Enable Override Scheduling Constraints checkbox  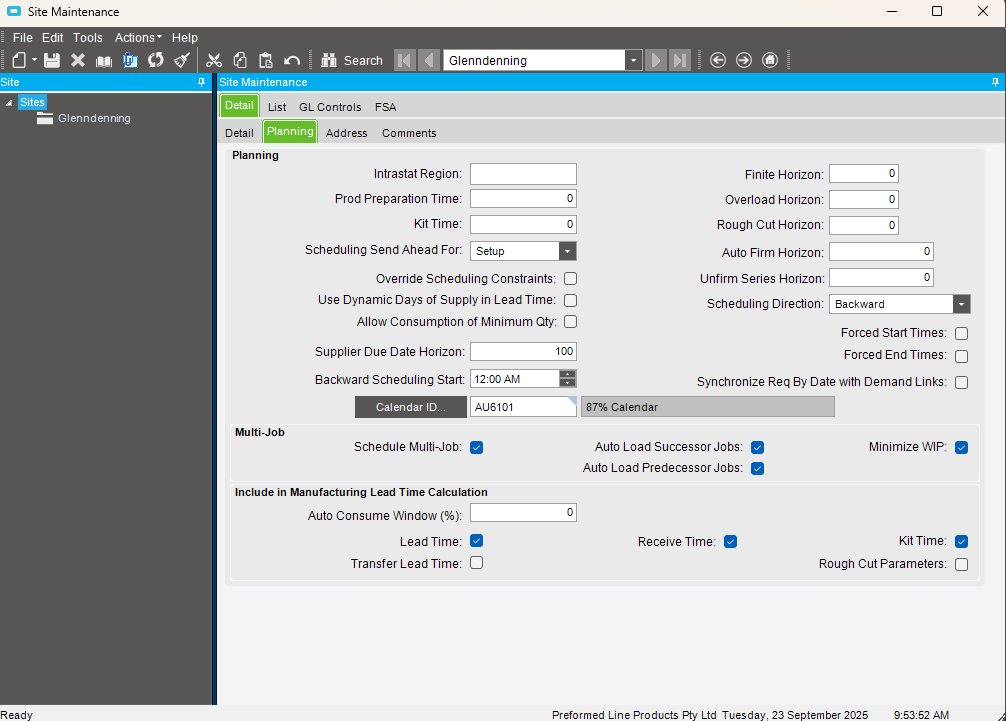(x=570, y=279)
